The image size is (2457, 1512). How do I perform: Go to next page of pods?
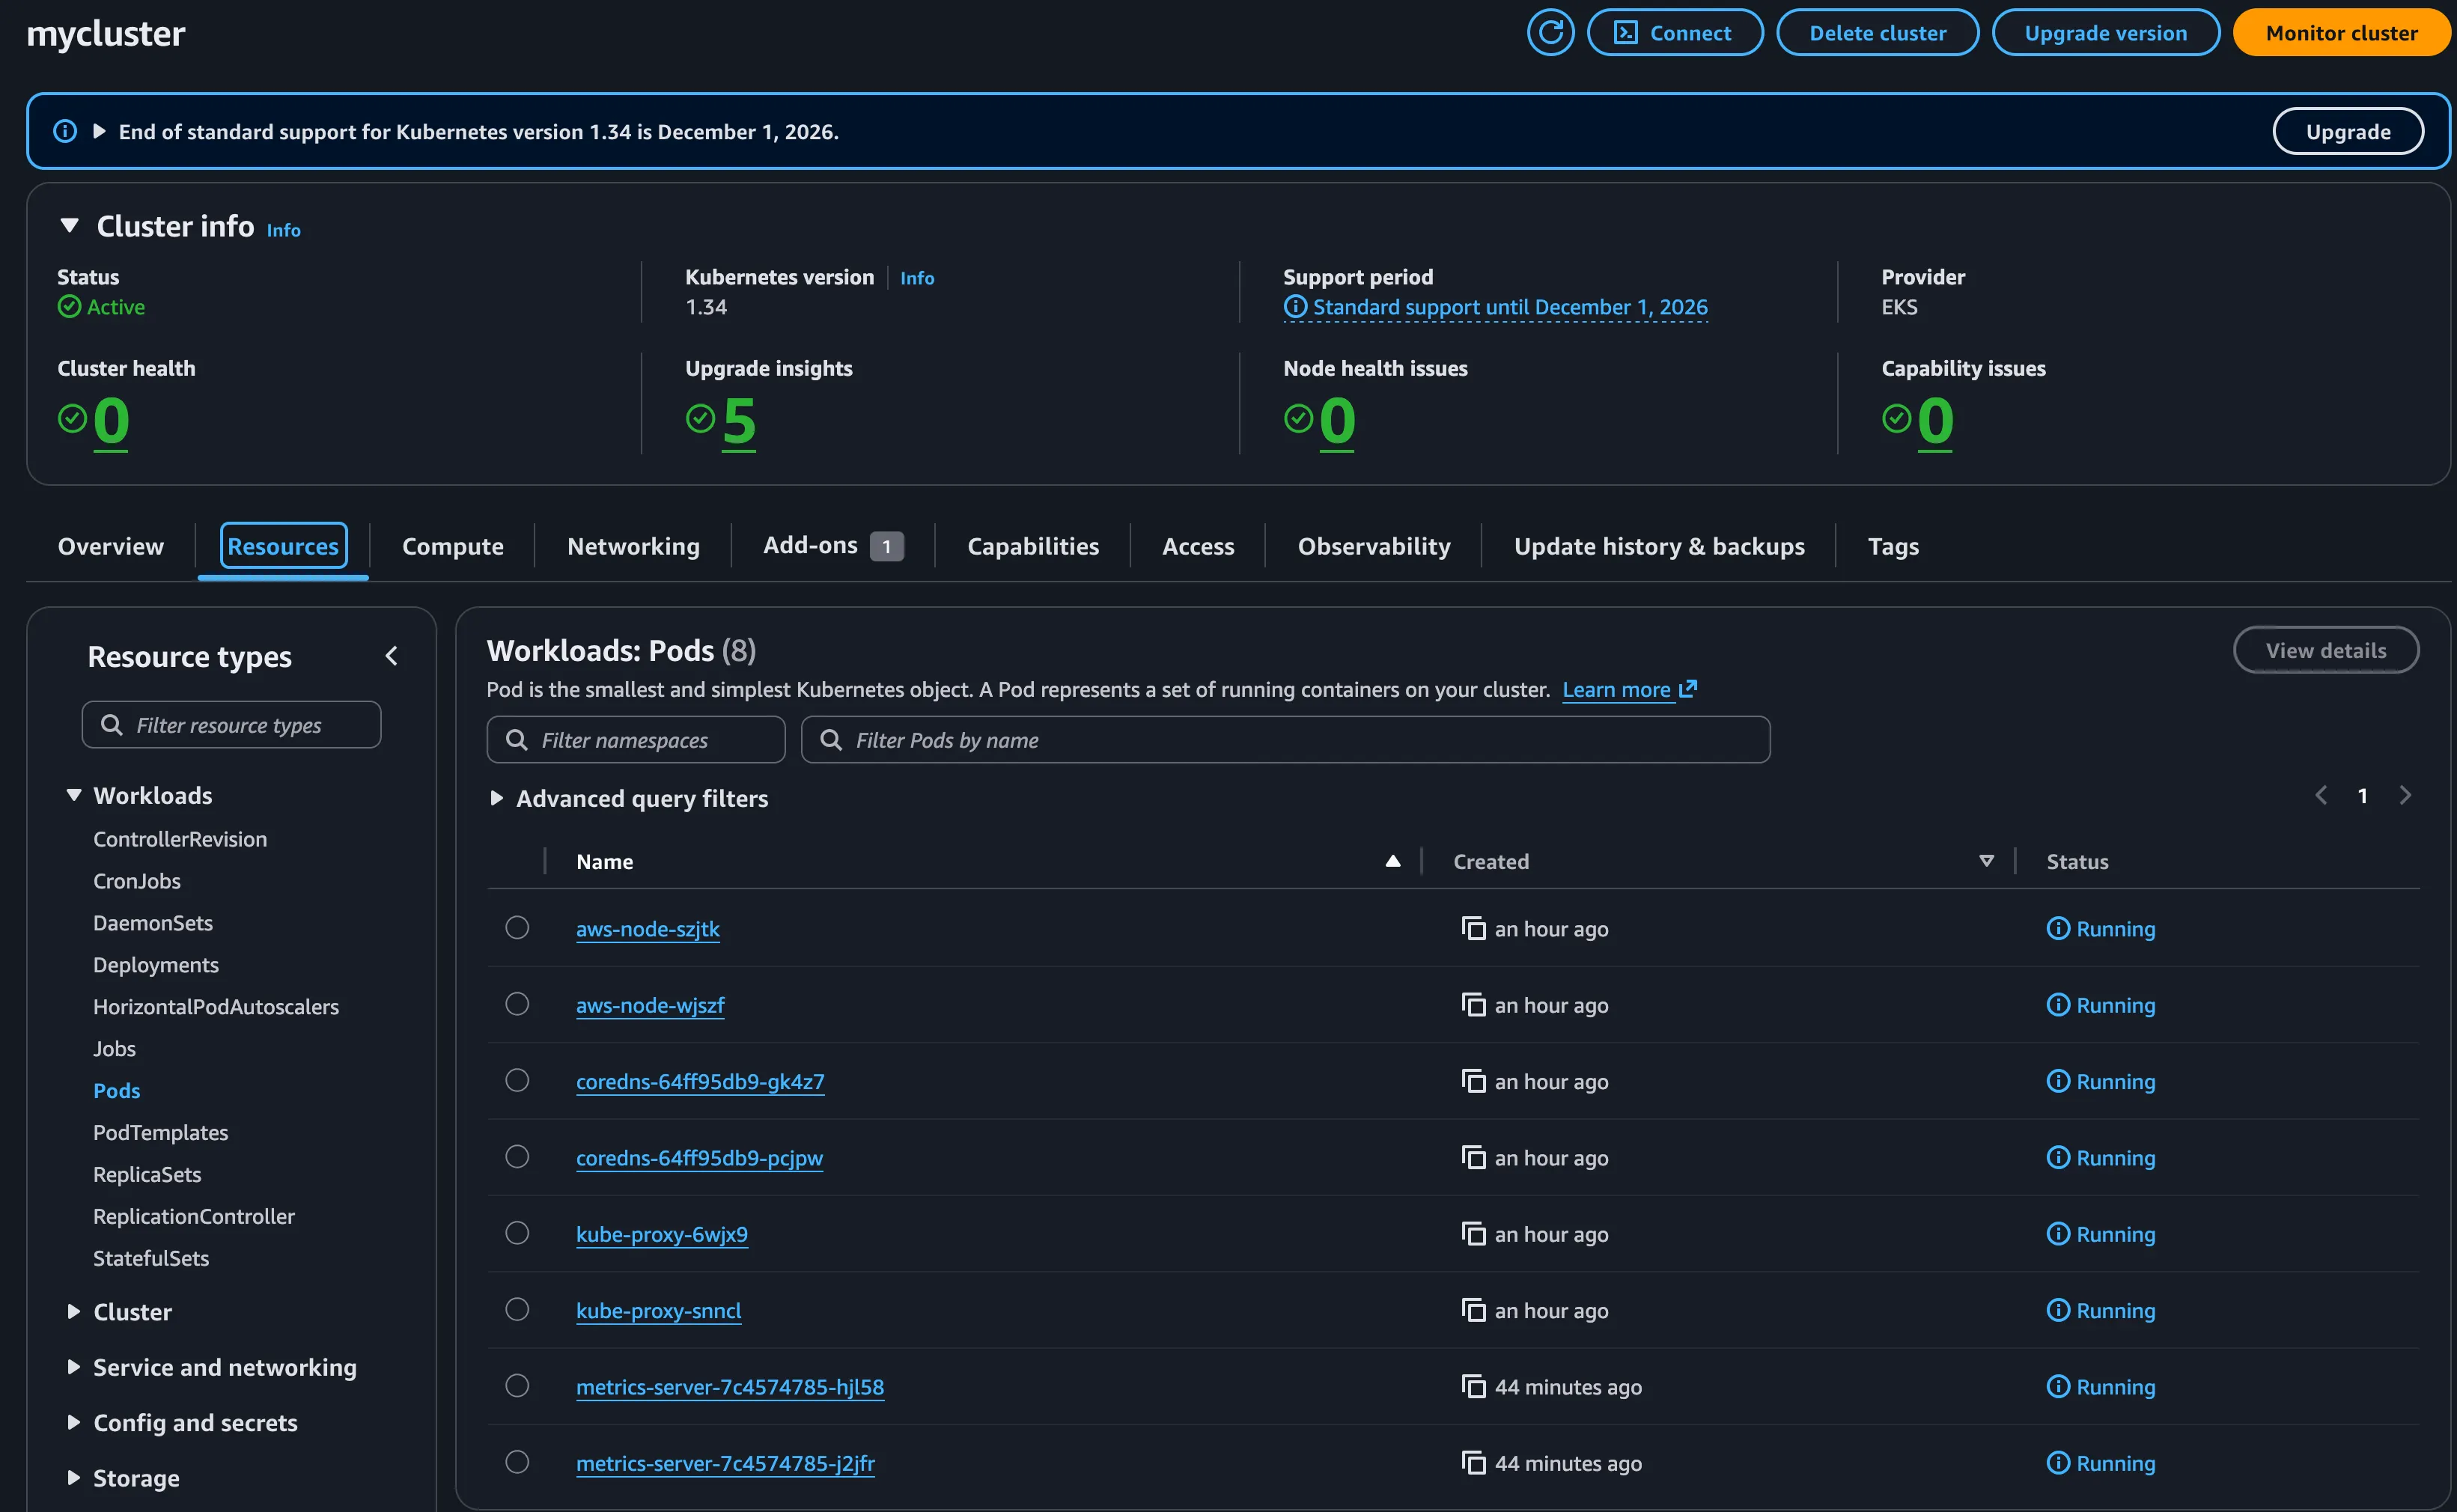[2405, 795]
